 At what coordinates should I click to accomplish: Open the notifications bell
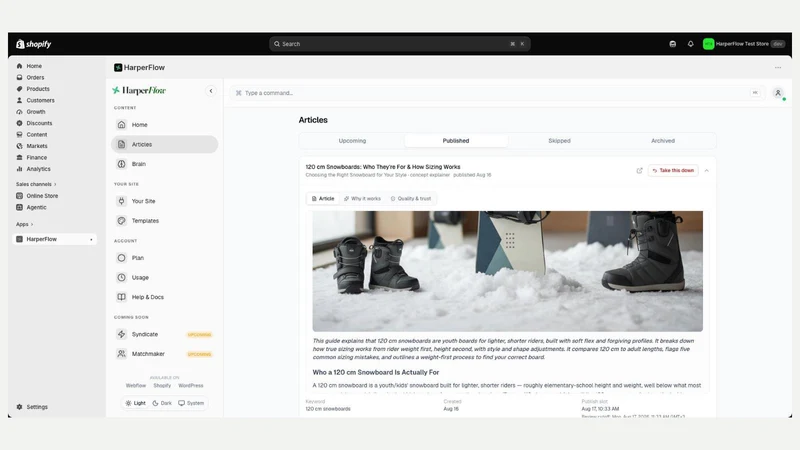pyautogui.click(x=690, y=44)
